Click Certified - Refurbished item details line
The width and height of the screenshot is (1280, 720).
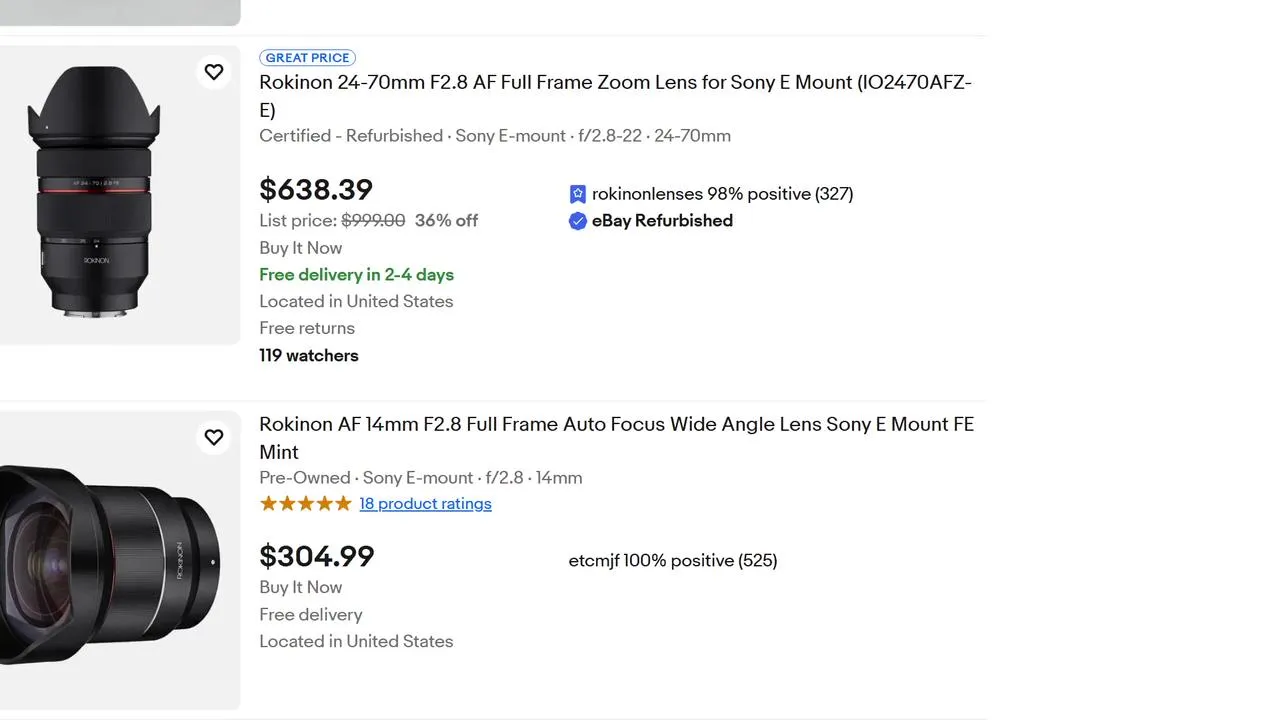click(x=494, y=136)
